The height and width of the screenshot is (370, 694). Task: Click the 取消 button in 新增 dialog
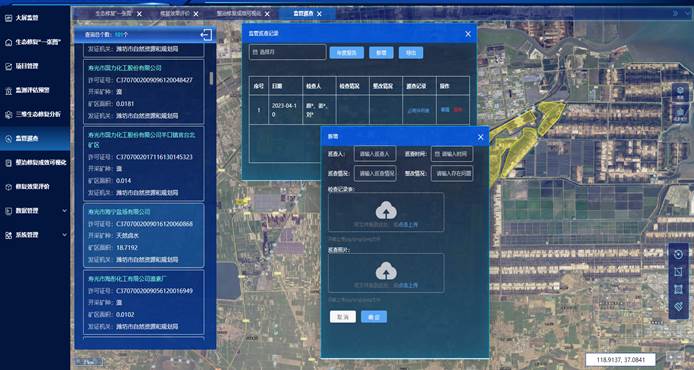(343, 316)
